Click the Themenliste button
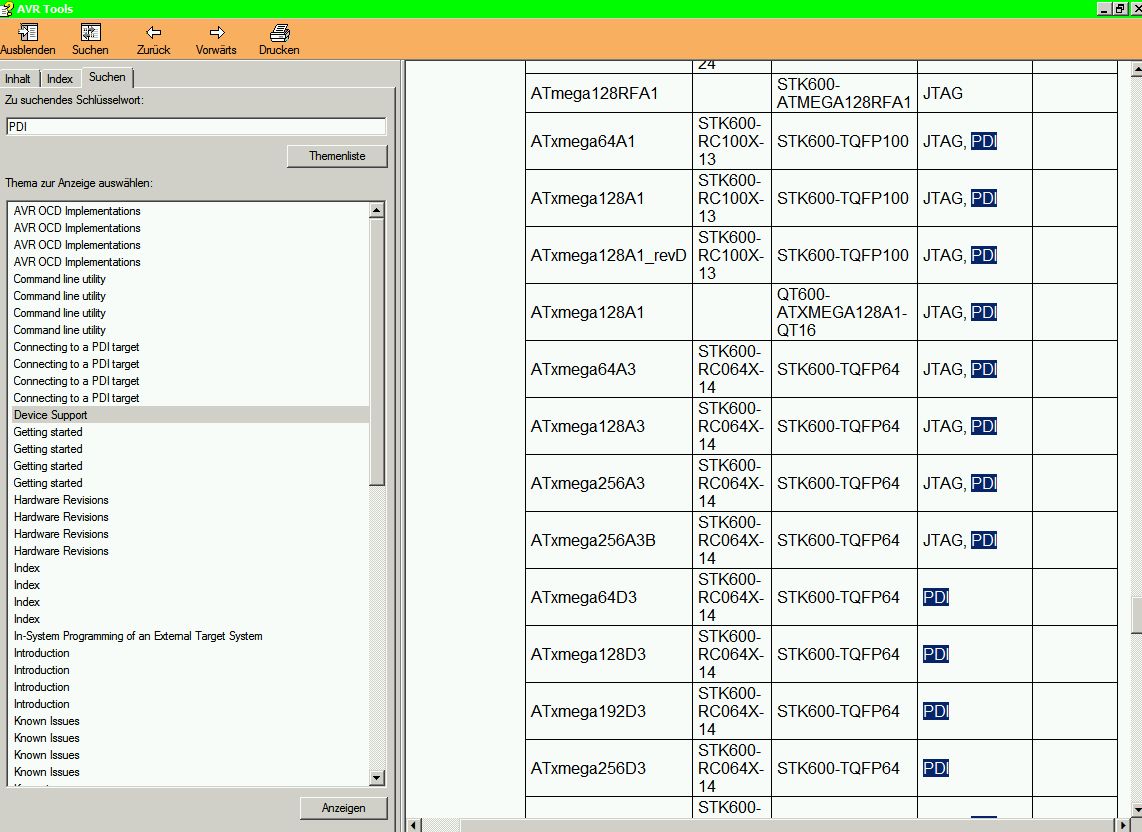This screenshot has height=832, width=1142. [337, 156]
